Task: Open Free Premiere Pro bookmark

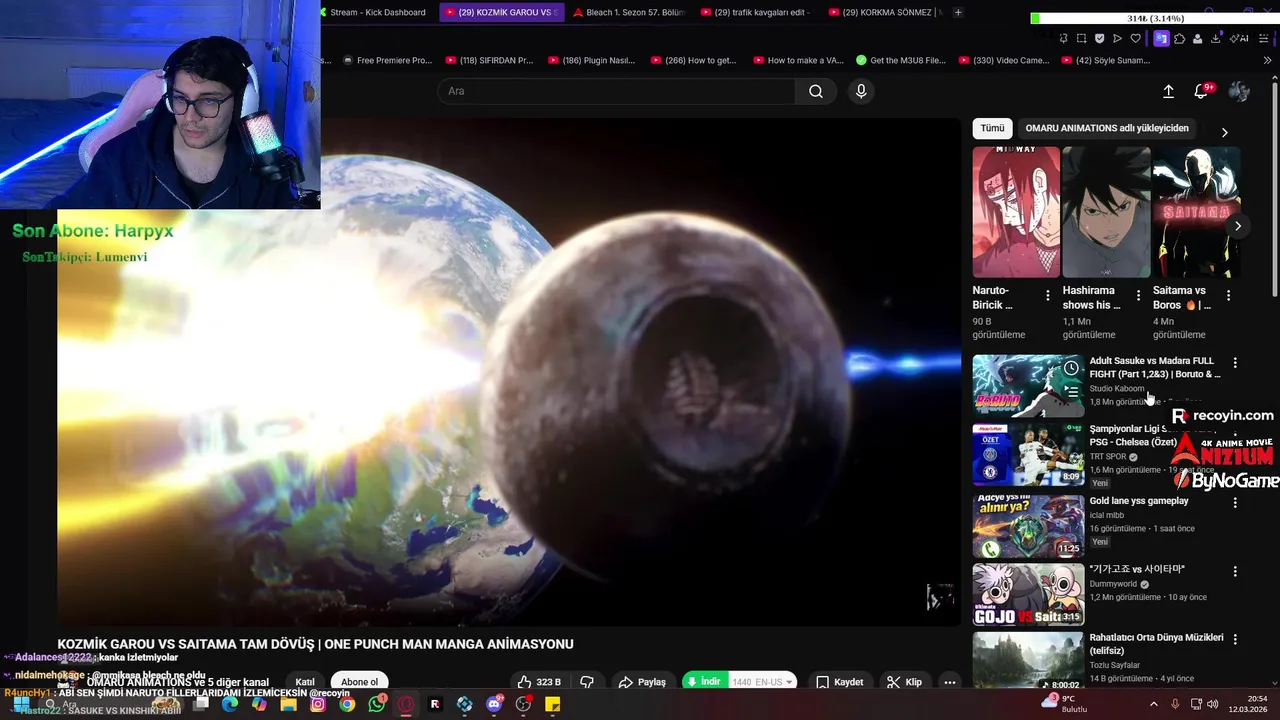Action: pyautogui.click(x=387, y=60)
